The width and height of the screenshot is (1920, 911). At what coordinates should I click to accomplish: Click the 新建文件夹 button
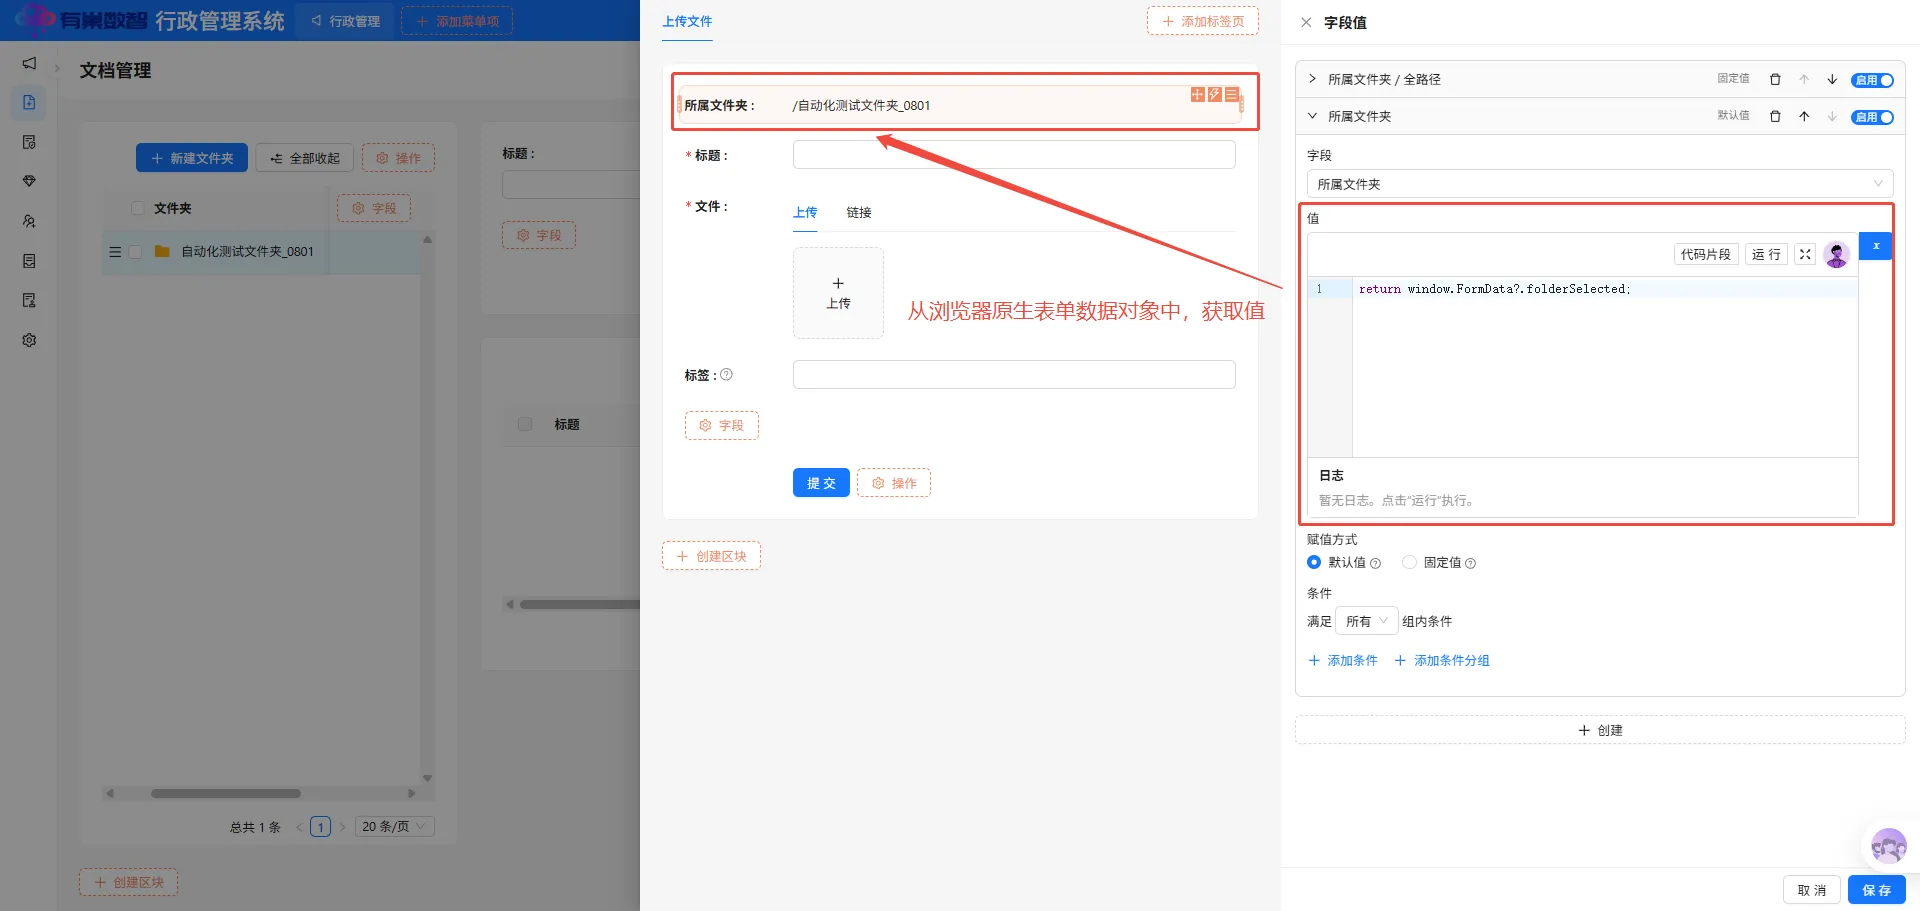point(192,158)
